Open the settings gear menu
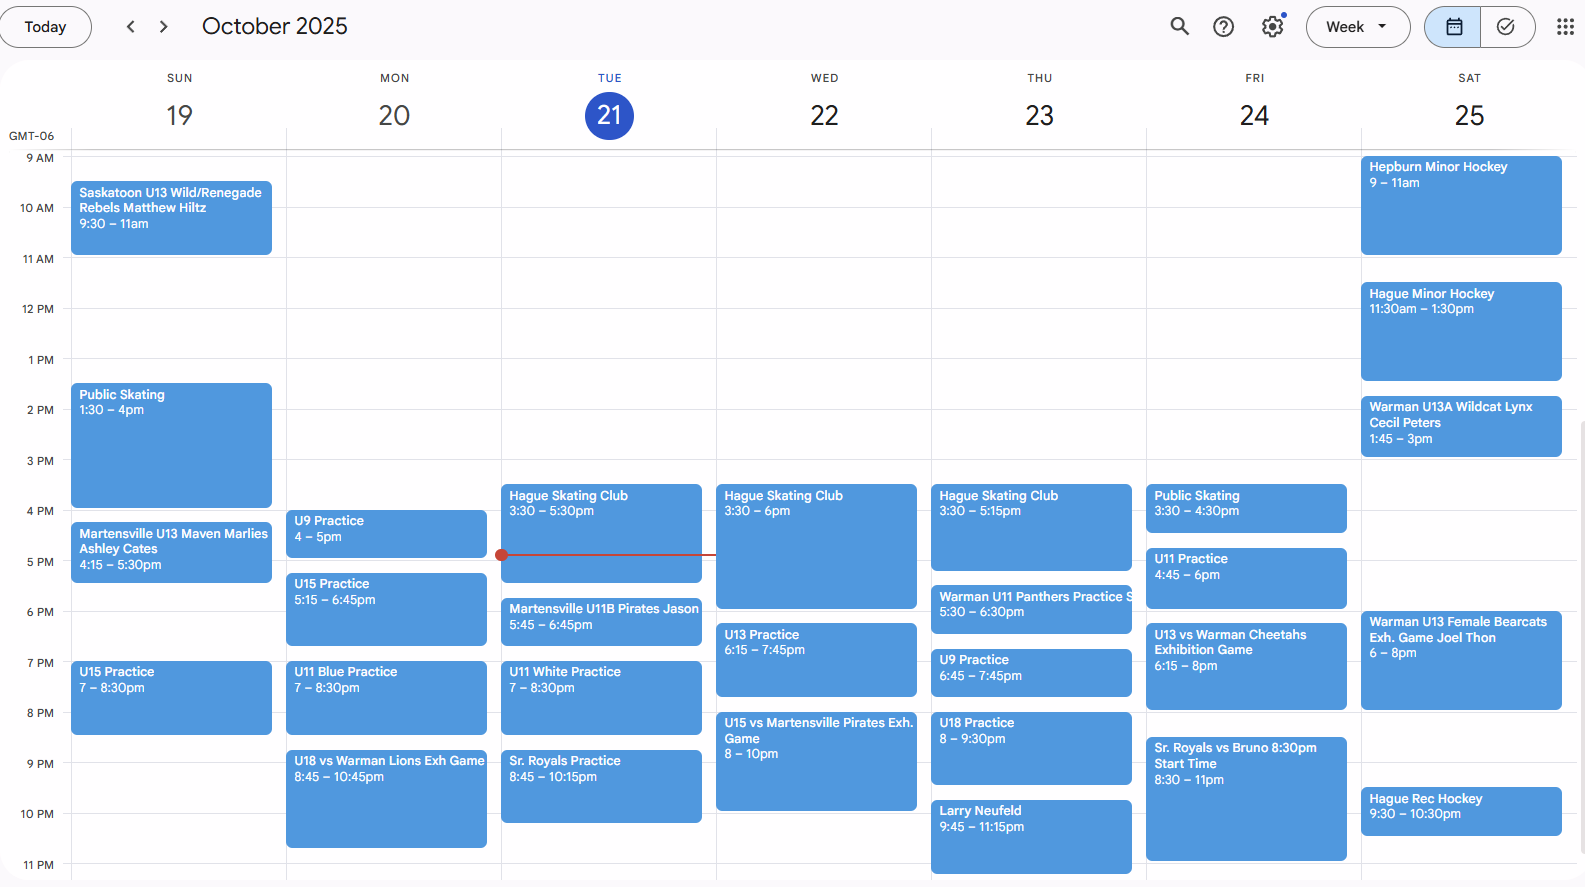The height and width of the screenshot is (887, 1585). click(x=1272, y=27)
